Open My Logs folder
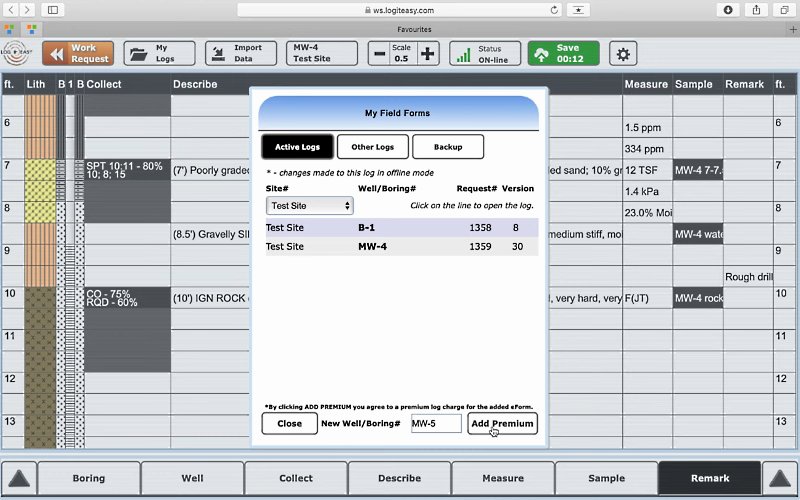 [x=159, y=54]
